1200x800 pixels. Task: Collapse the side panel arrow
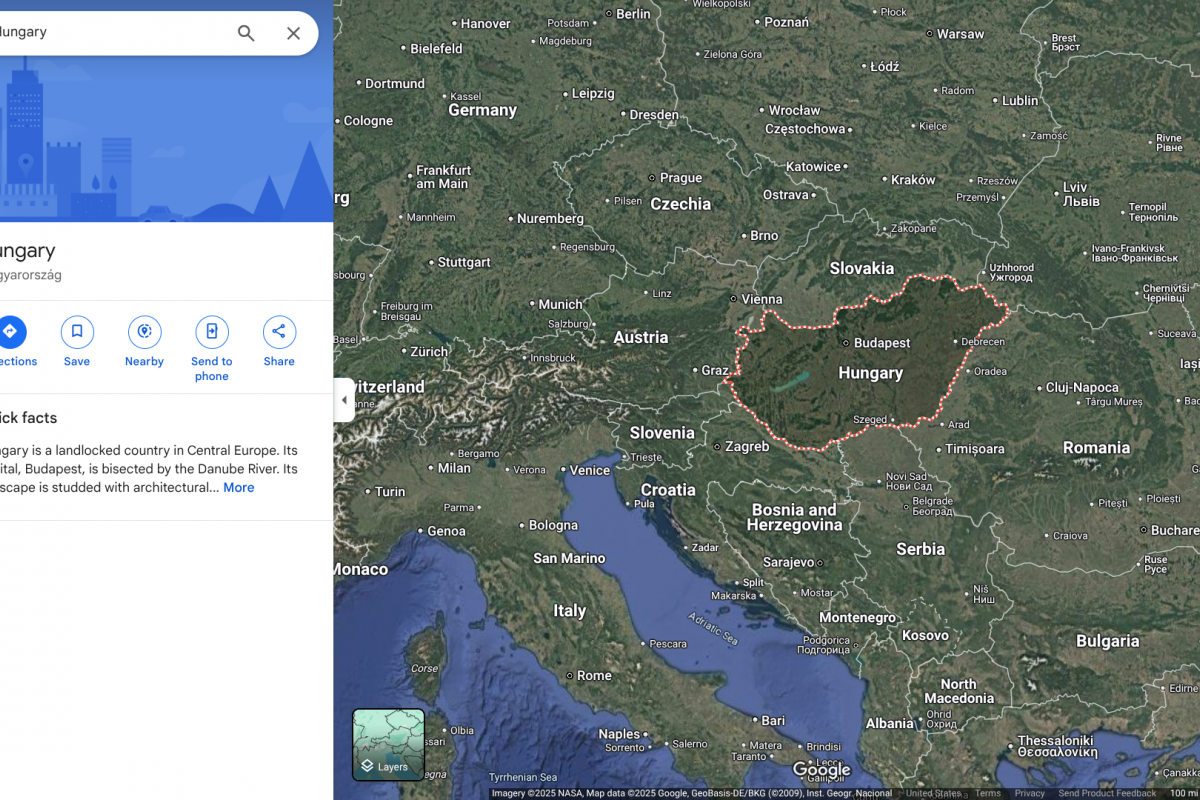click(x=344, y=400)
